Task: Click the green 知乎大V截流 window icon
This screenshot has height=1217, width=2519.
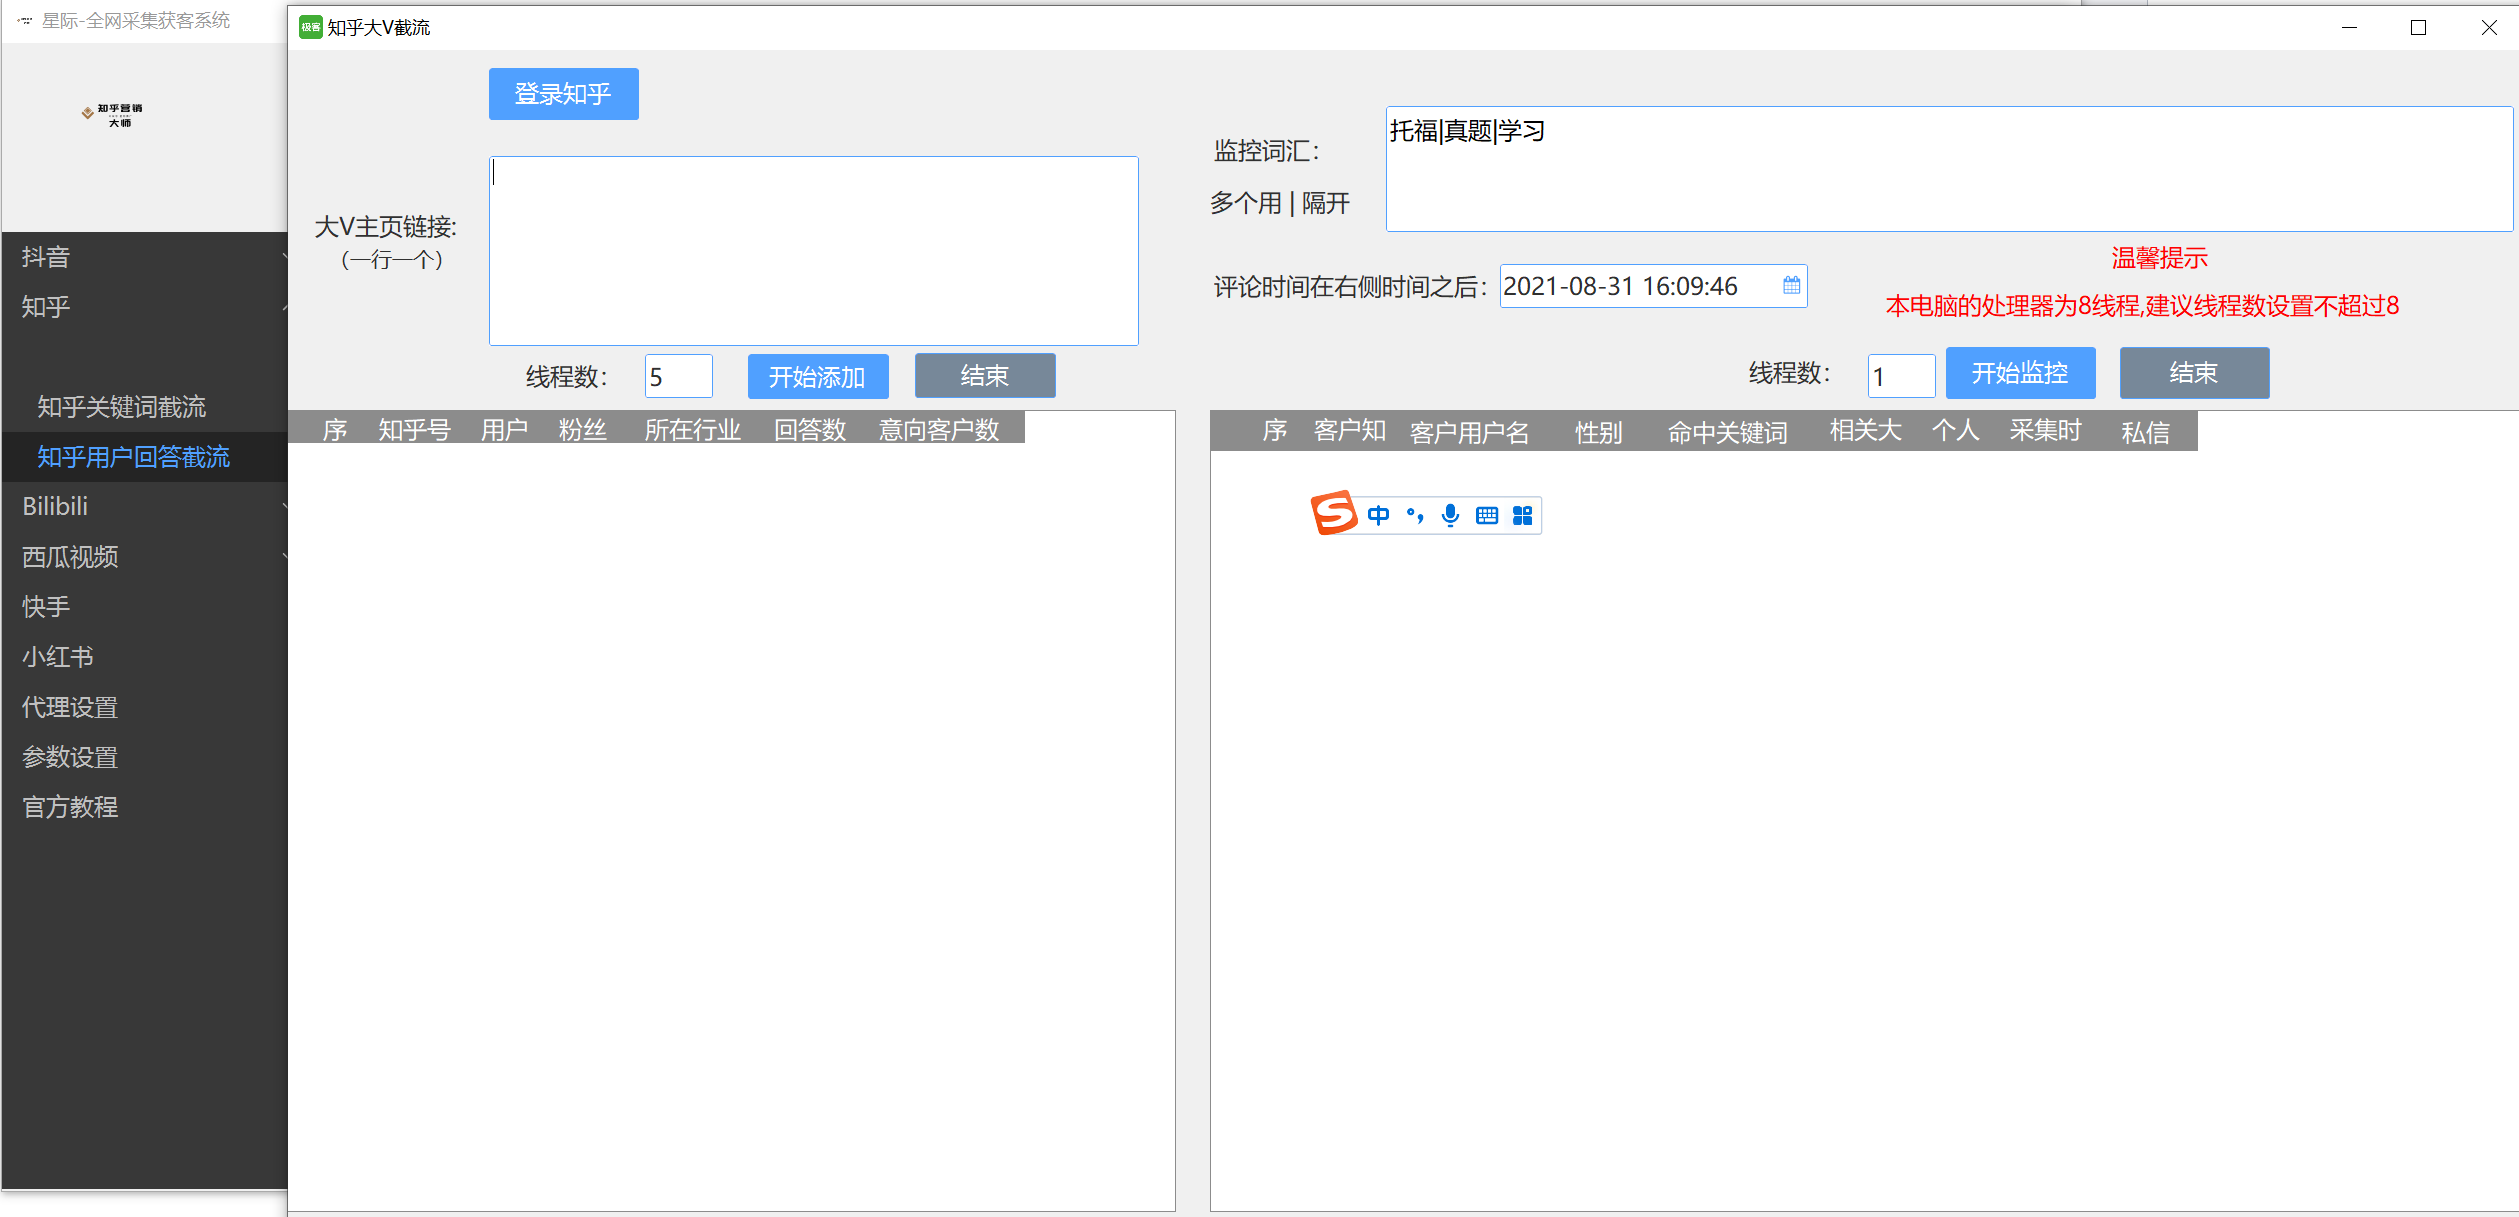Action: pos(311,27)
